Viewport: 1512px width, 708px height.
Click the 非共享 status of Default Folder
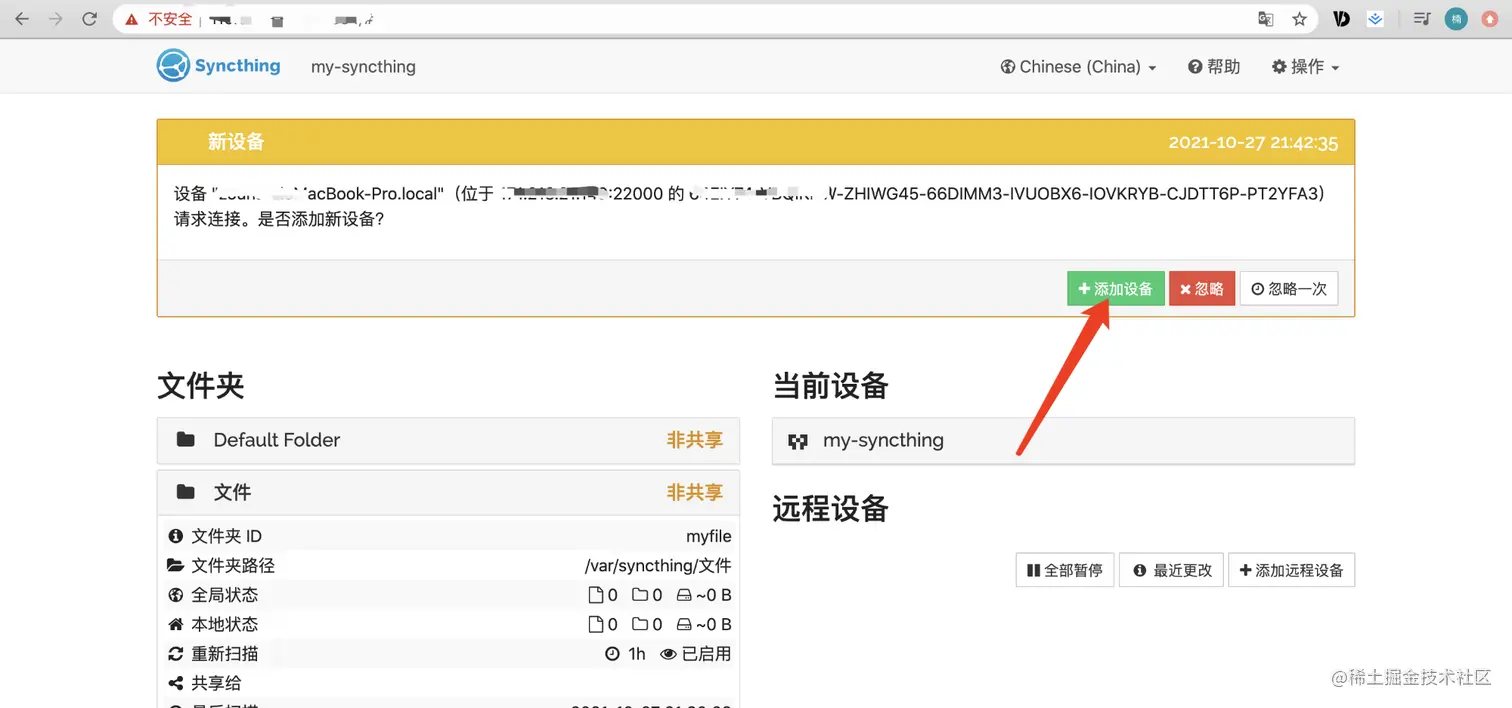pos(695,440)
